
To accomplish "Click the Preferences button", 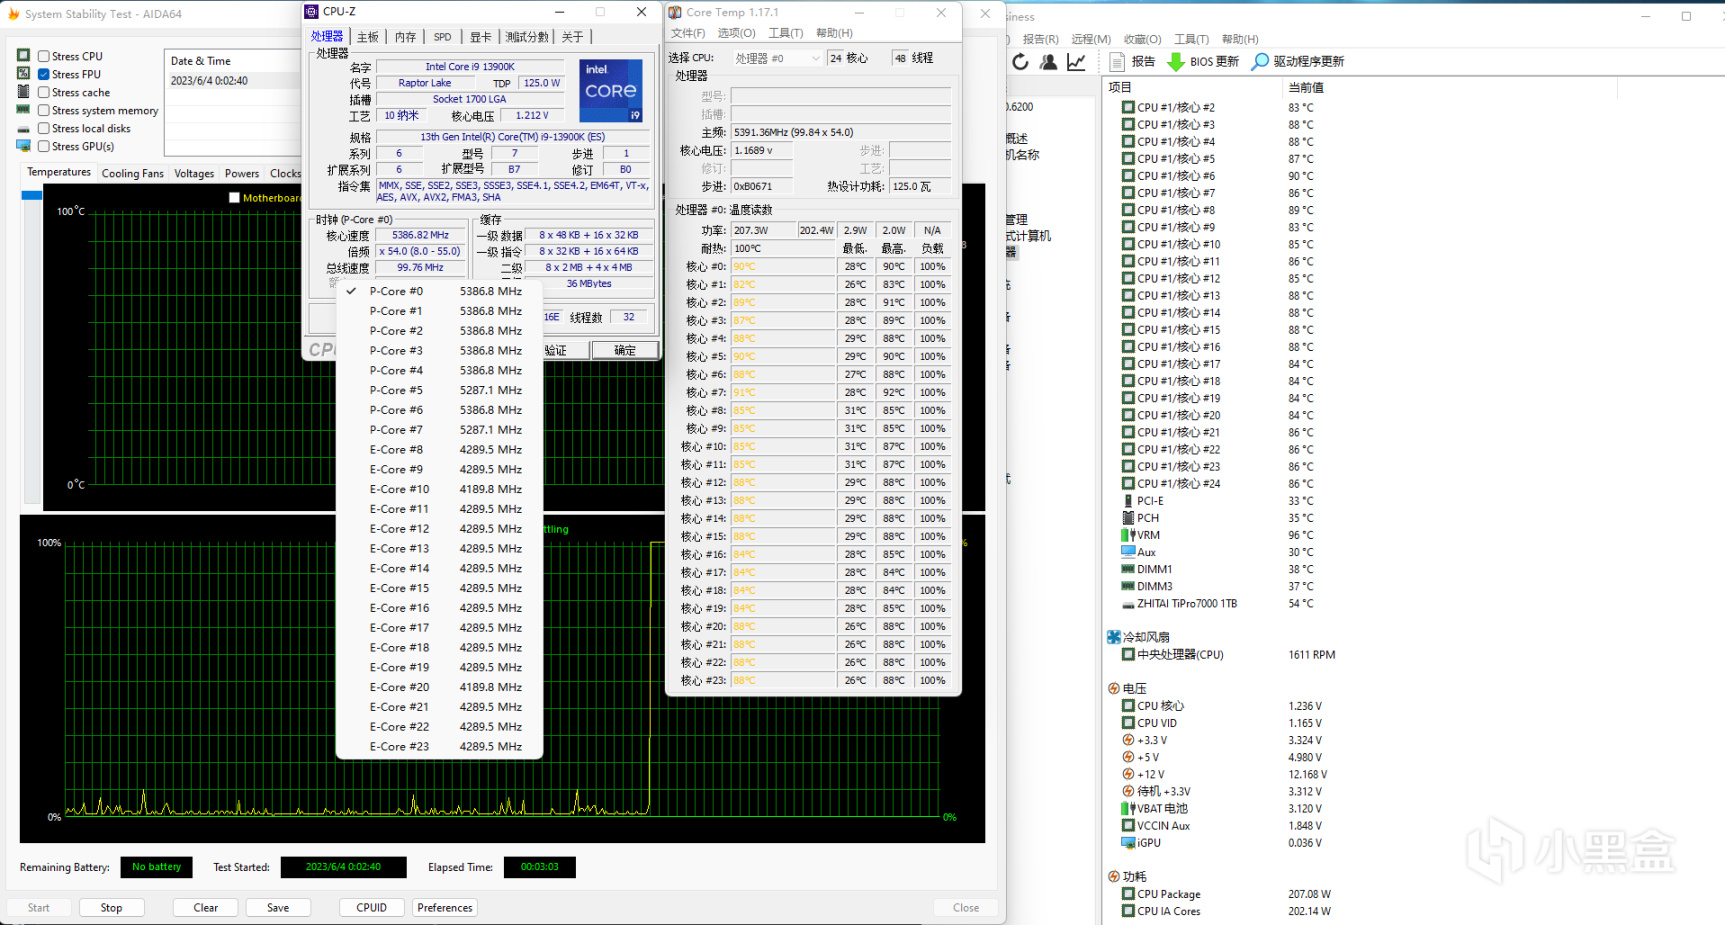I will point(444,908).
